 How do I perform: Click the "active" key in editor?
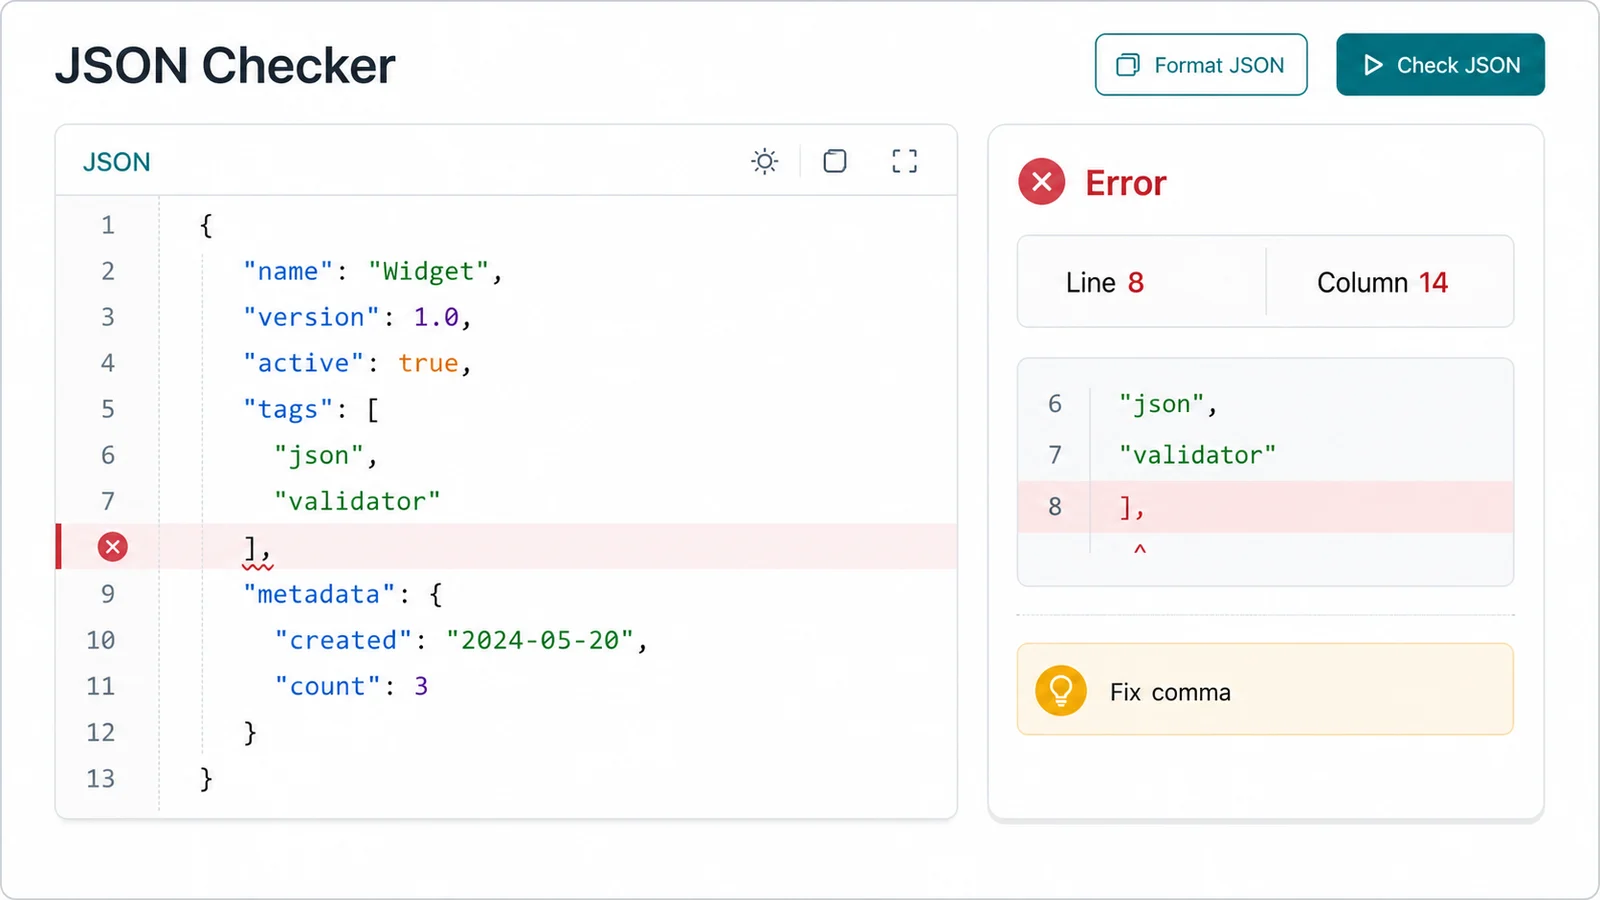(304, 363)
